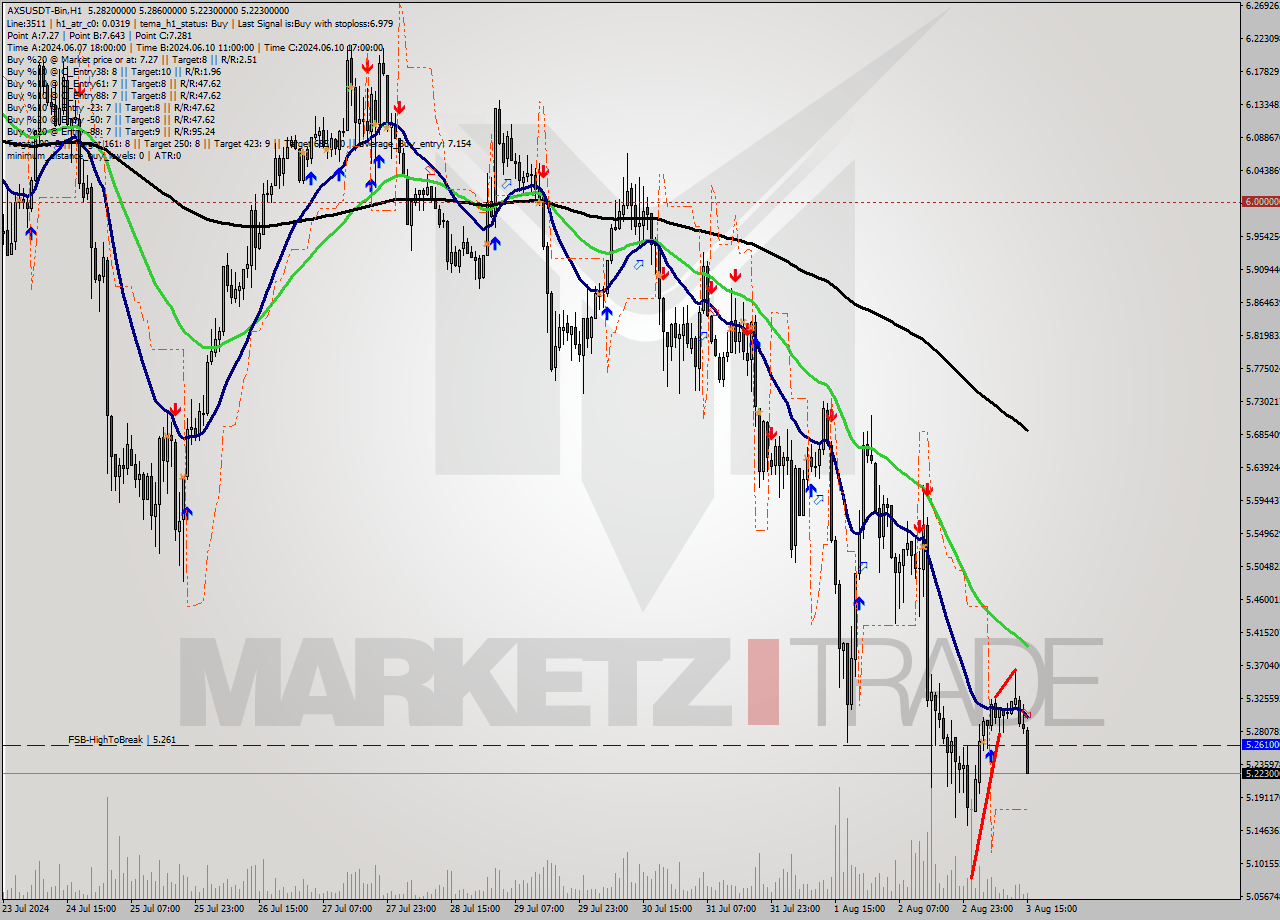Viewport: 1280px width, 920px height.
Task: Click the '25 Jul 07:00' time axis label
Action: tap(154, 909)
